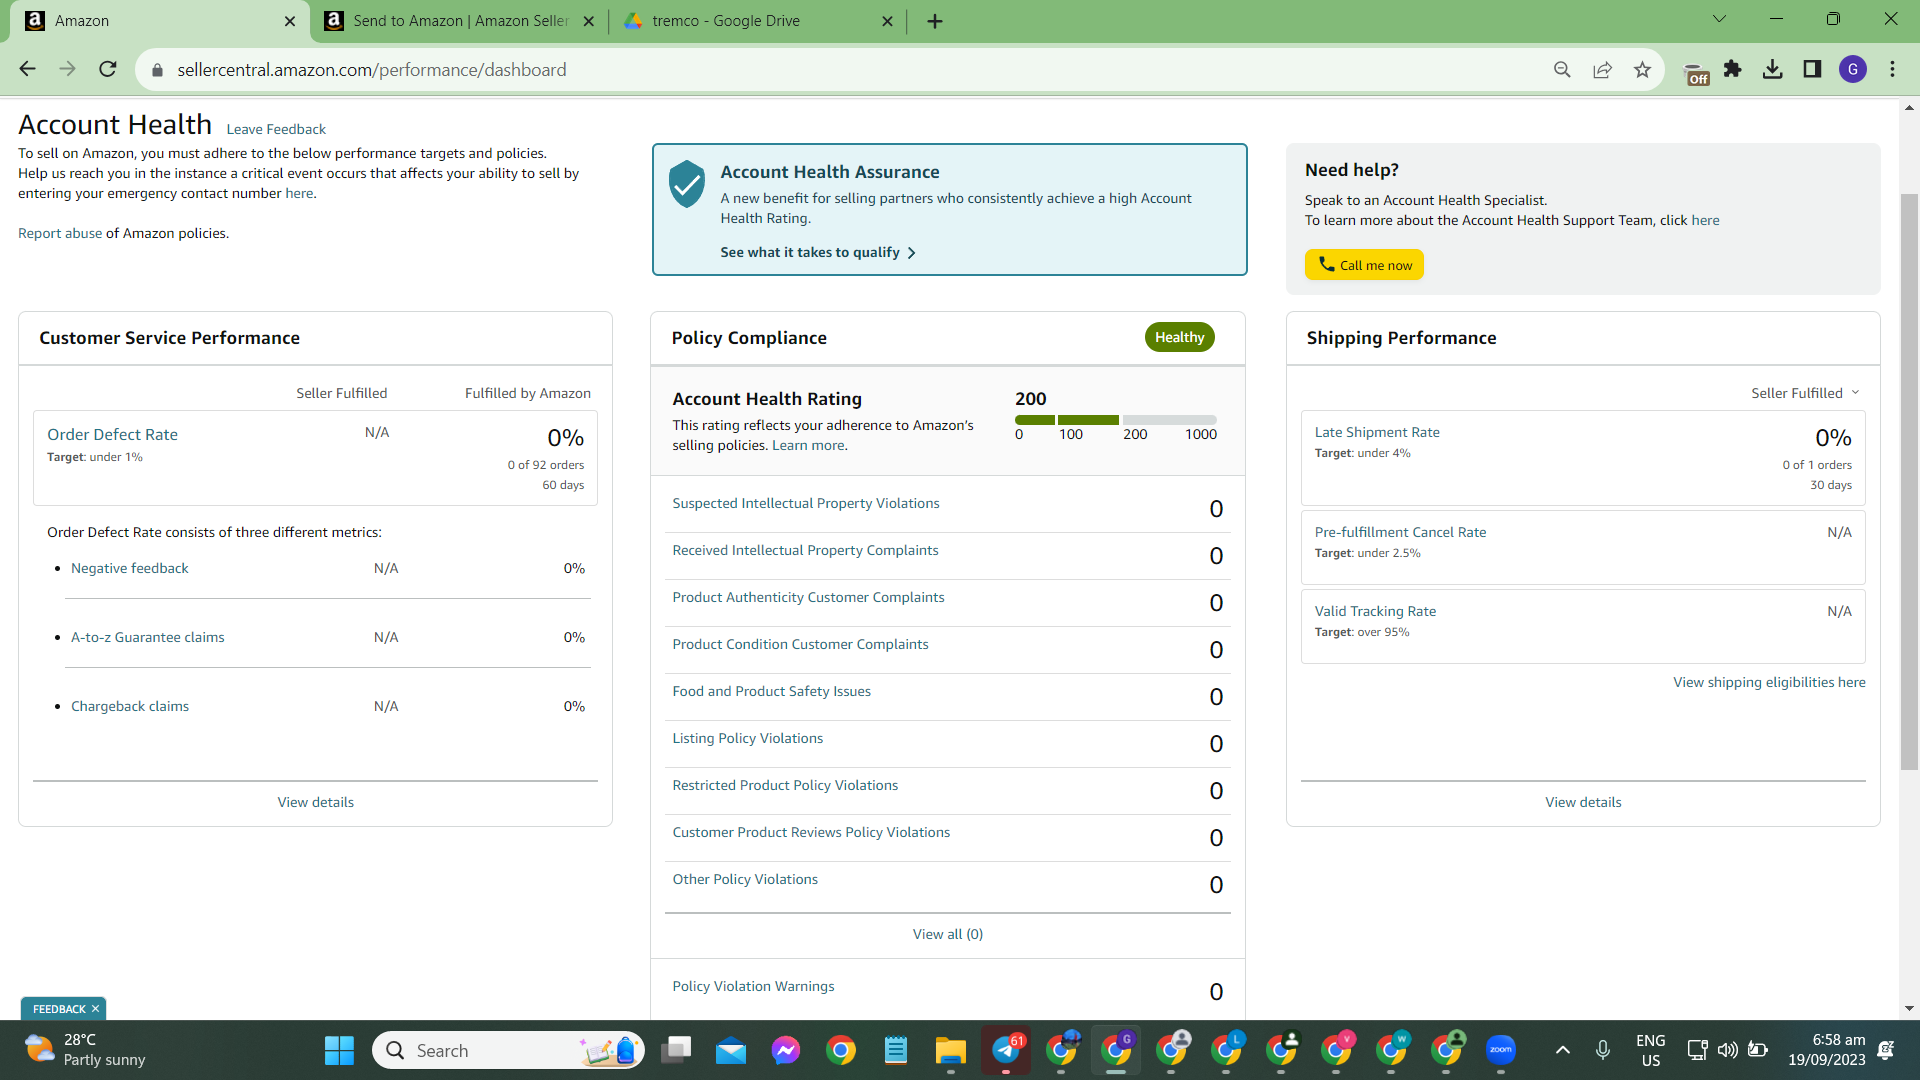Close the Send to Amazon tab
This screenshot has width=1920, height=1080.
(x=588, y=21)
